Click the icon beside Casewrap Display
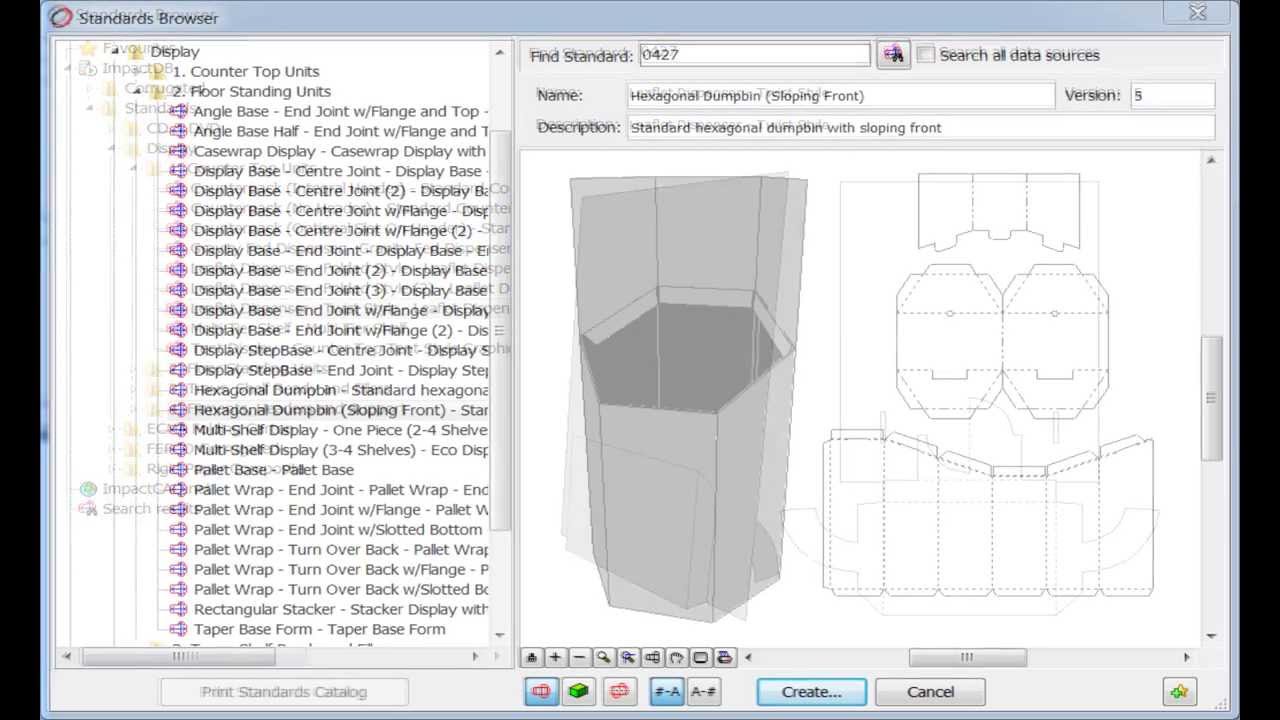 point(178,151)
